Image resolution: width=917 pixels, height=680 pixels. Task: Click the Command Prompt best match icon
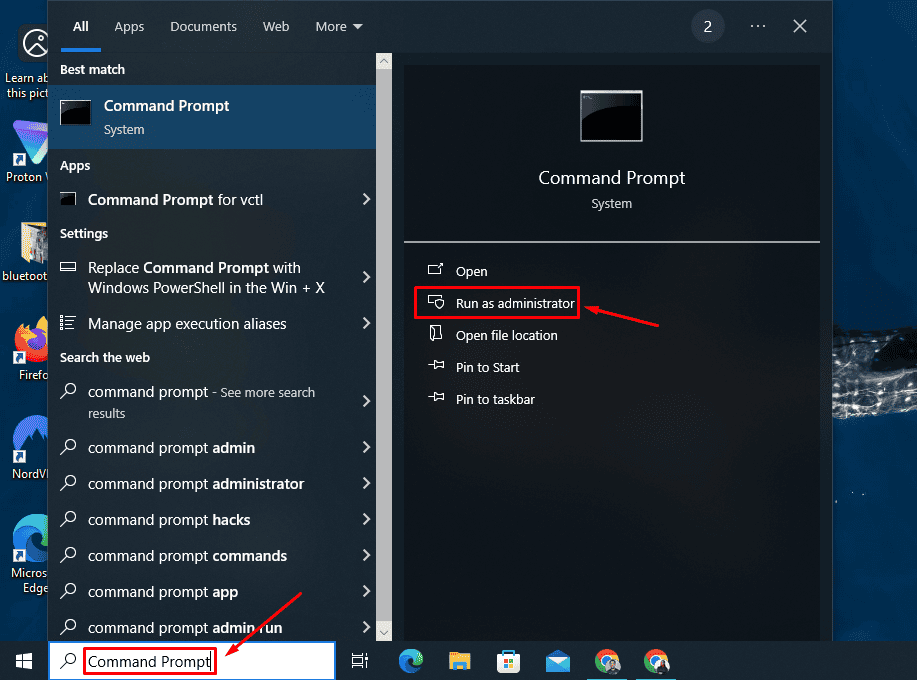point(75,112)
